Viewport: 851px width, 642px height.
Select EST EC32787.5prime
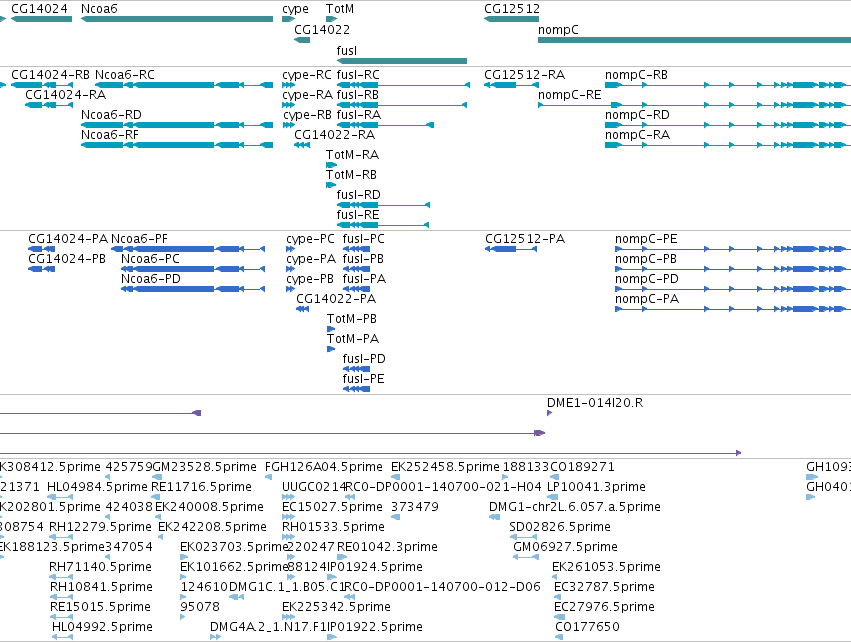point(557,596)
